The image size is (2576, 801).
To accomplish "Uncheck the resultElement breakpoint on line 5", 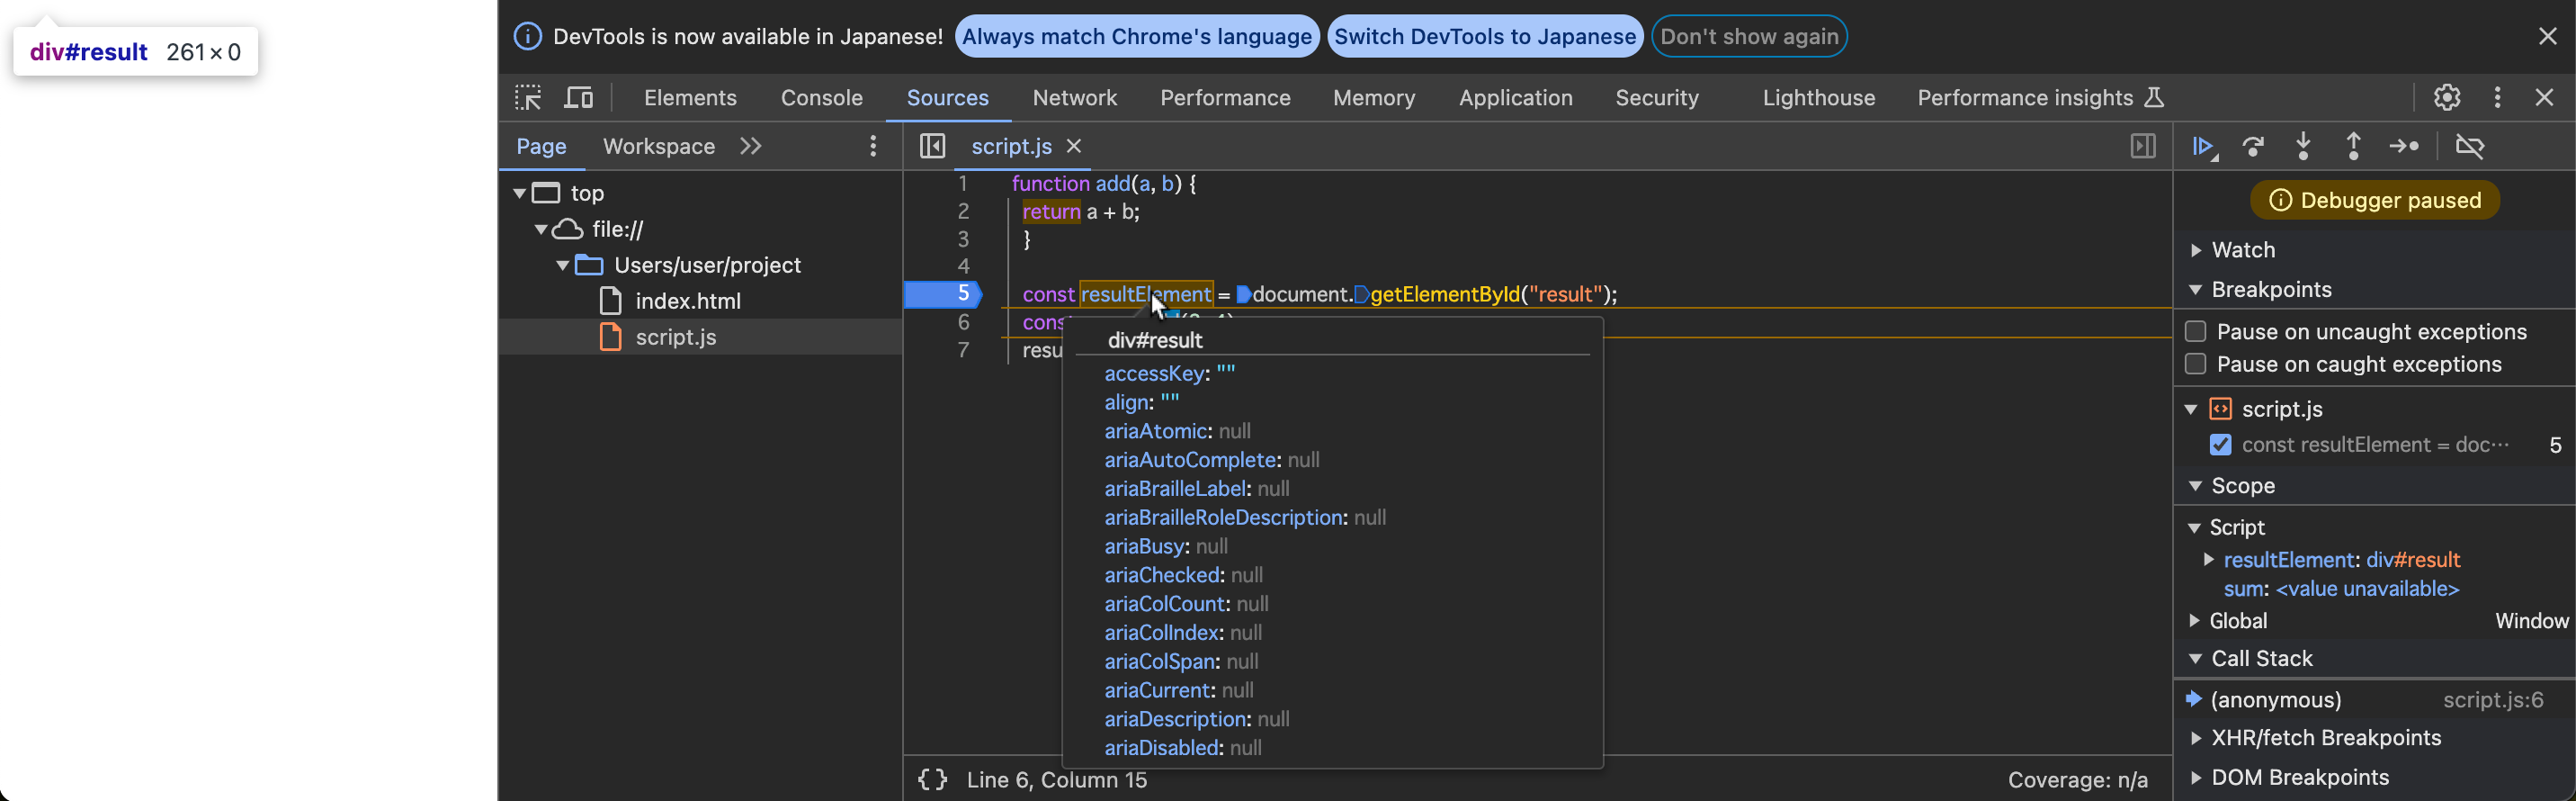I will pyautogui.click(x=2220, y=445).
